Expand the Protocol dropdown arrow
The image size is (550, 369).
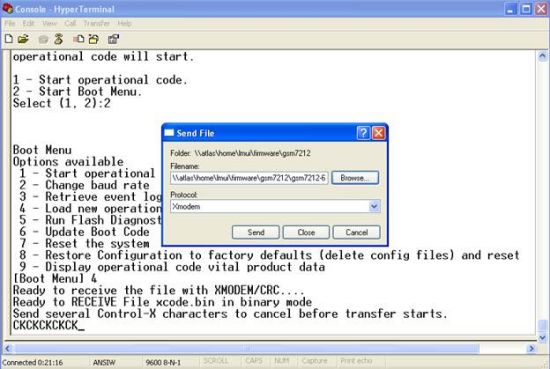coord(374,206)
